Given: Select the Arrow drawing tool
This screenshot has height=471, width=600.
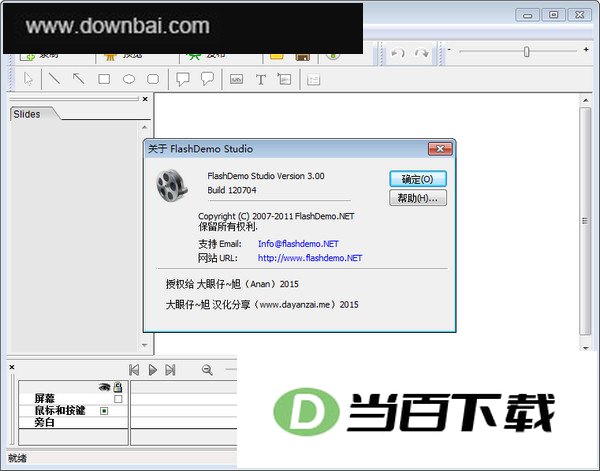Looking at the screenshot, I should click(x=79, y=79).
